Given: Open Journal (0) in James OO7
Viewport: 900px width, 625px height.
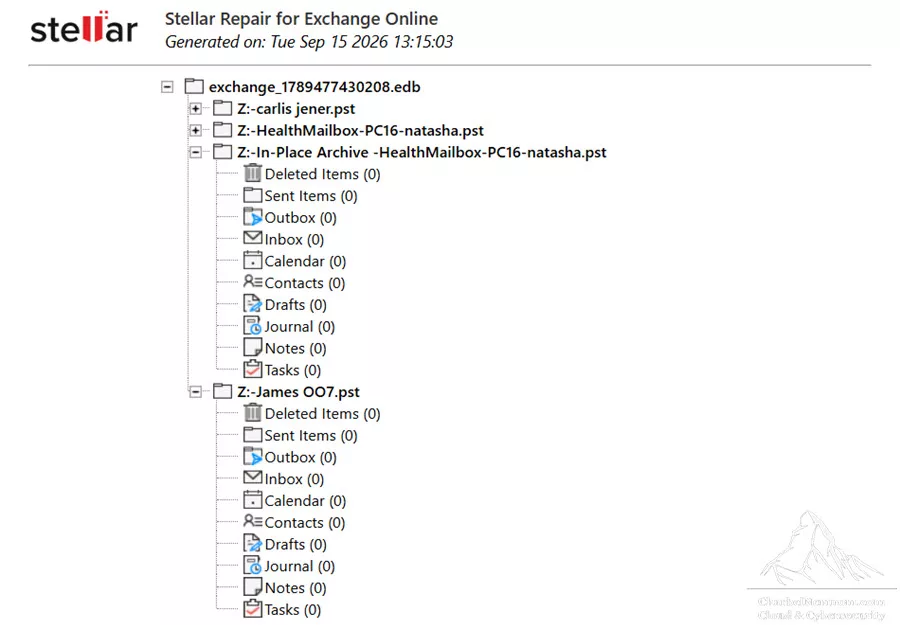Looking at the screenshot, I should 300,566.
